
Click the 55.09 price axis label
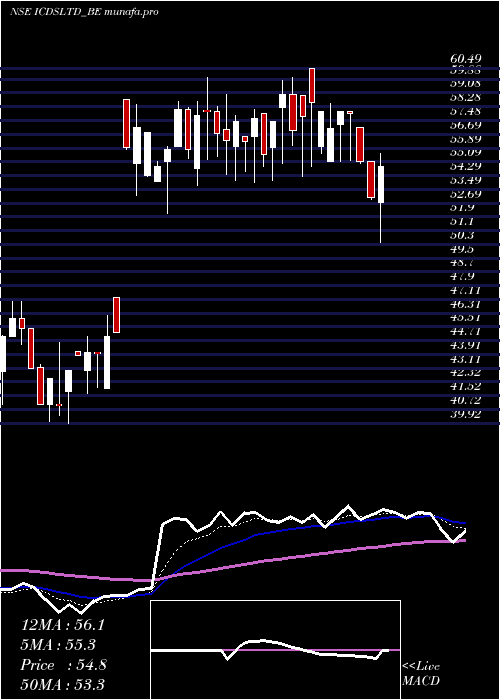tap(465, 153)
